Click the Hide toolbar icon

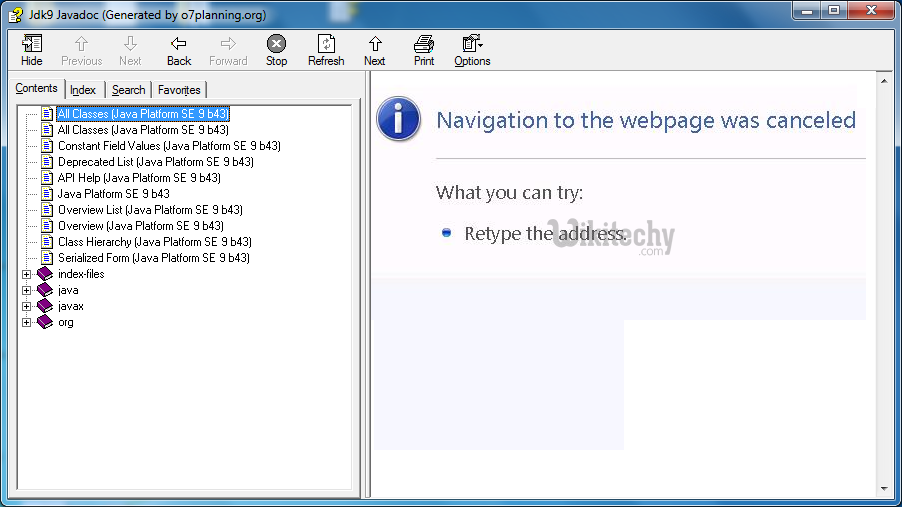point(32,44)
